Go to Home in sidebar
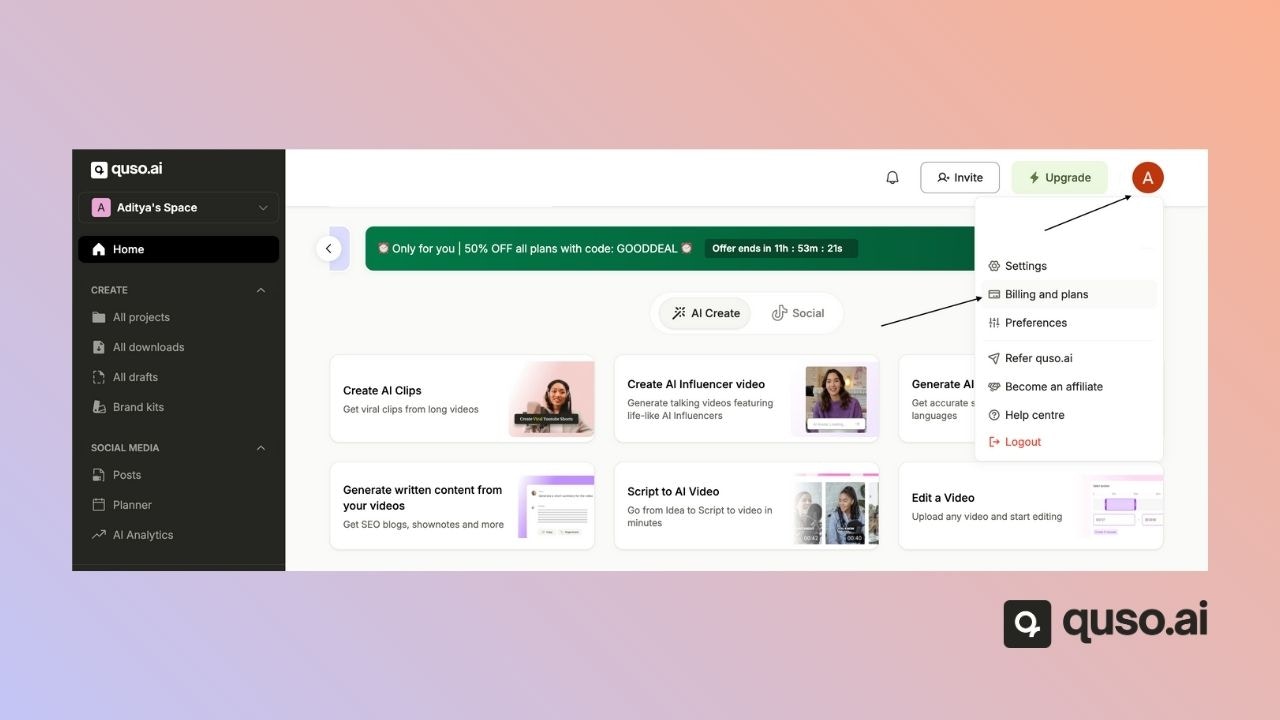This screenshot has height=720, width=1280. tap(179, 249)
